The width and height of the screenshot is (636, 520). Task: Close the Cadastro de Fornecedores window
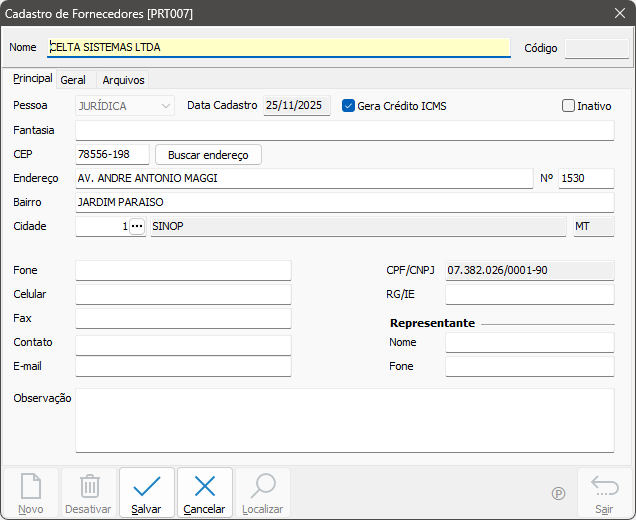pyautogui.click(x=618, y=13)
